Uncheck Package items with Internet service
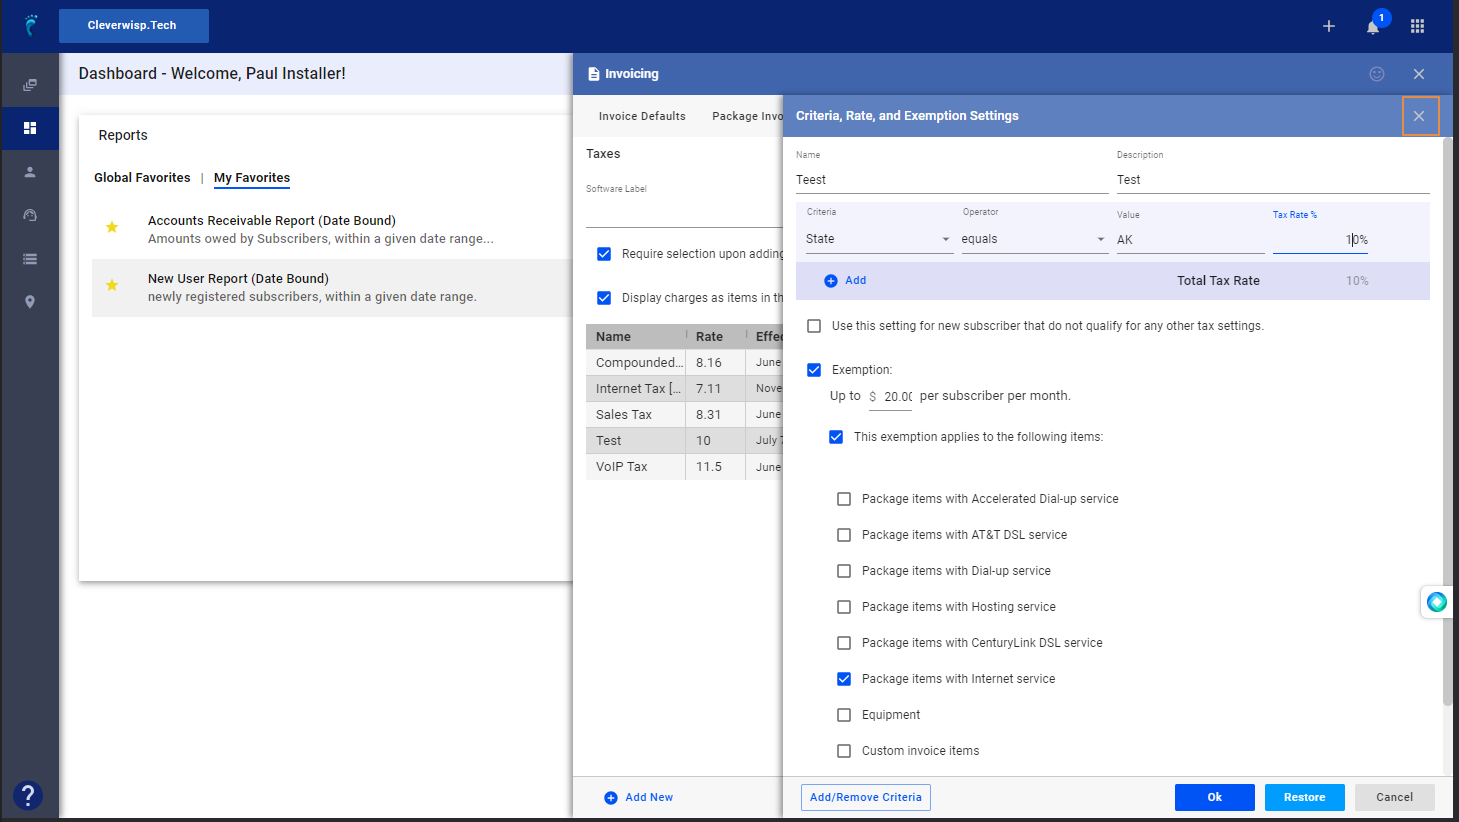Viewport: 1459px width, 822px height. (x=844, y=679)
